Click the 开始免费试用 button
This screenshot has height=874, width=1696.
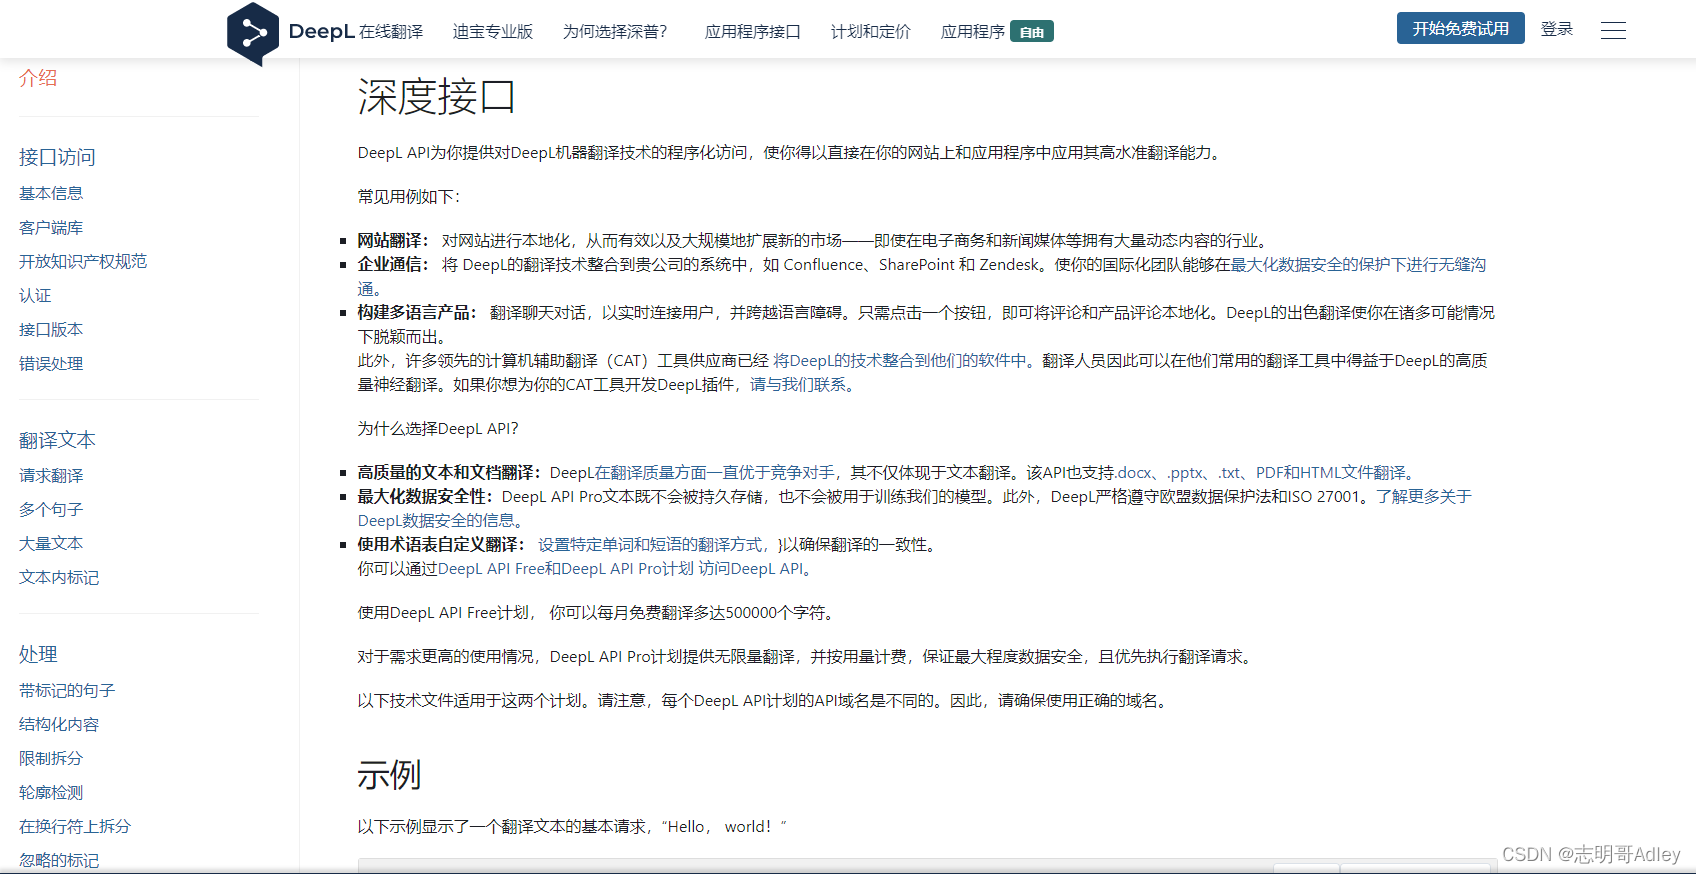1461,28
